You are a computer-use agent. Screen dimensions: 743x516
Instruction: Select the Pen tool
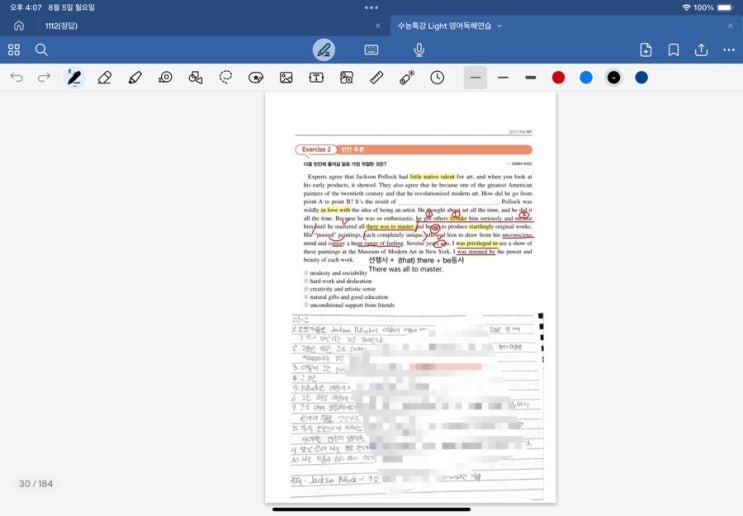click(x=74, y=77)
